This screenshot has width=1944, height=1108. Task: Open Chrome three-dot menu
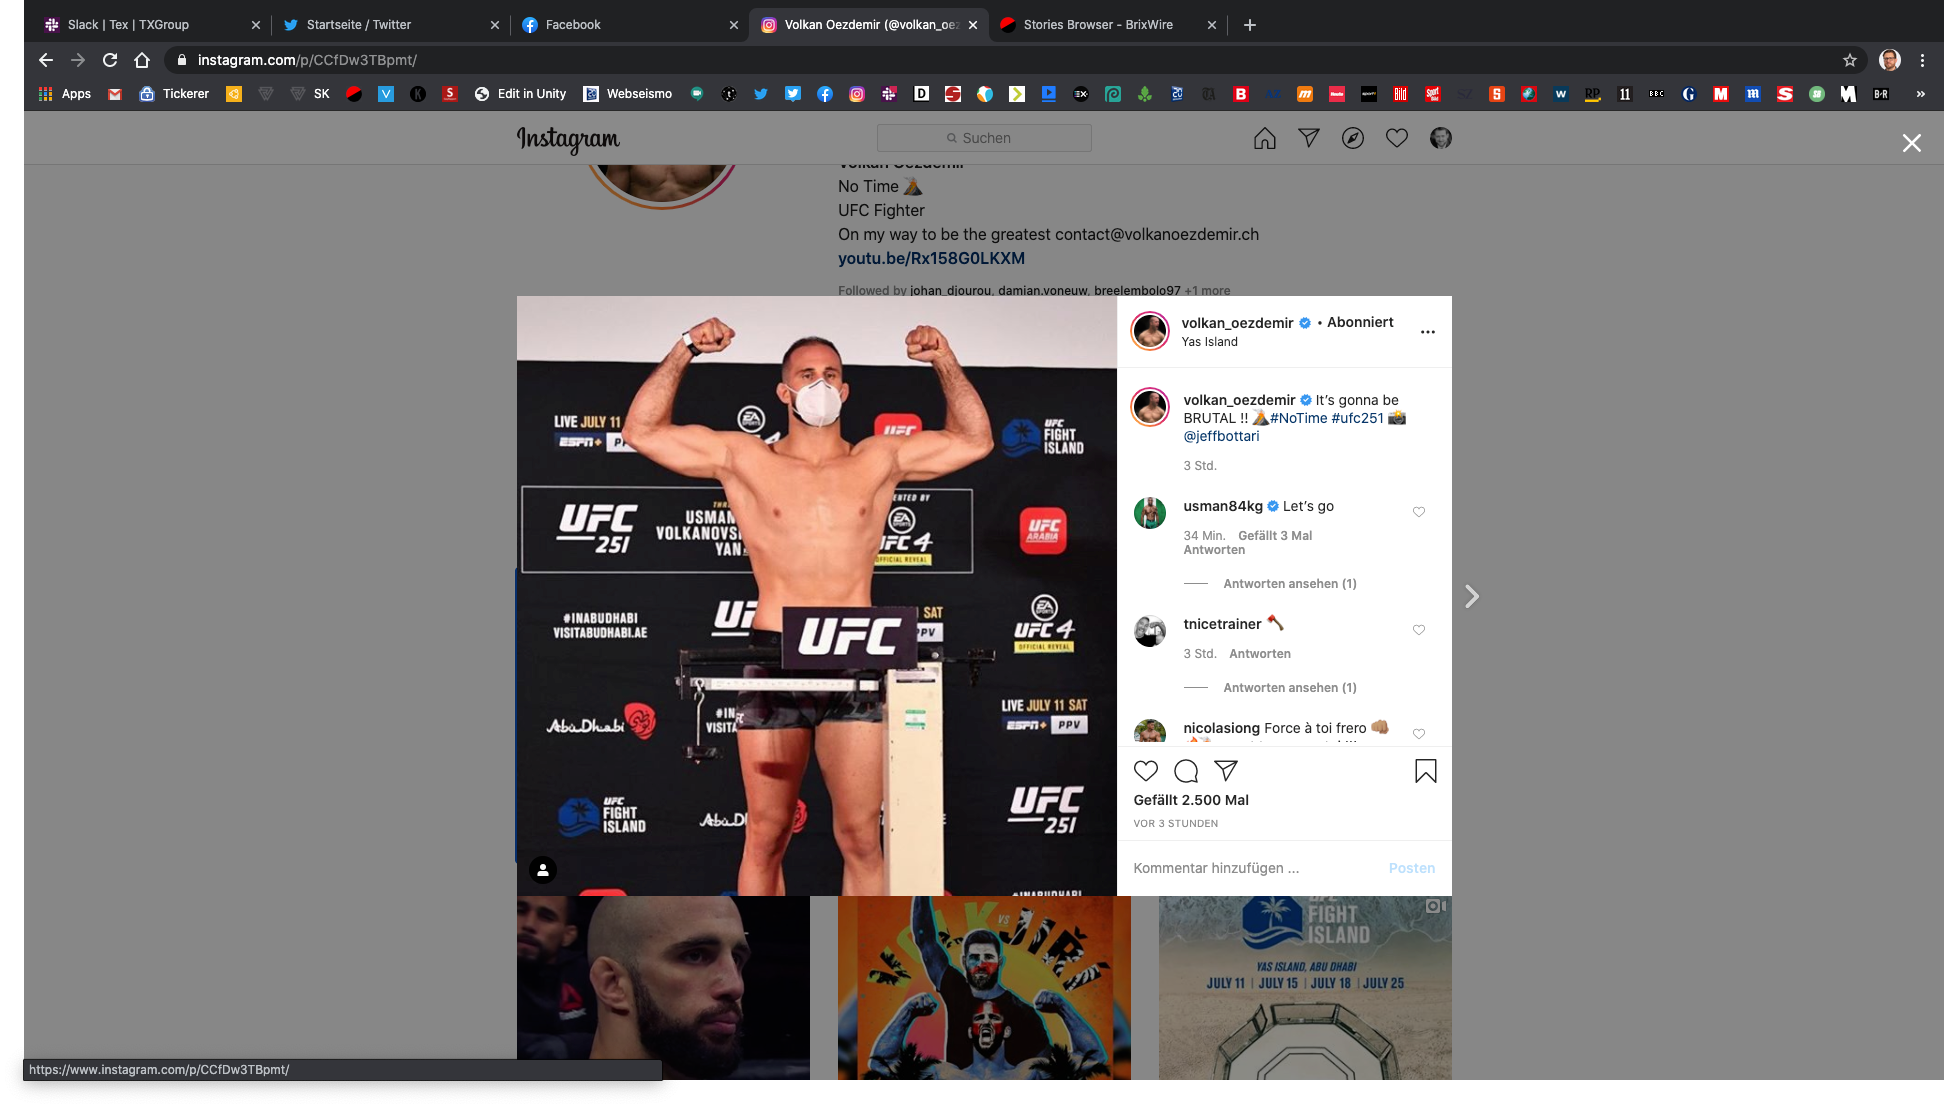click(x=1922, y=60)
